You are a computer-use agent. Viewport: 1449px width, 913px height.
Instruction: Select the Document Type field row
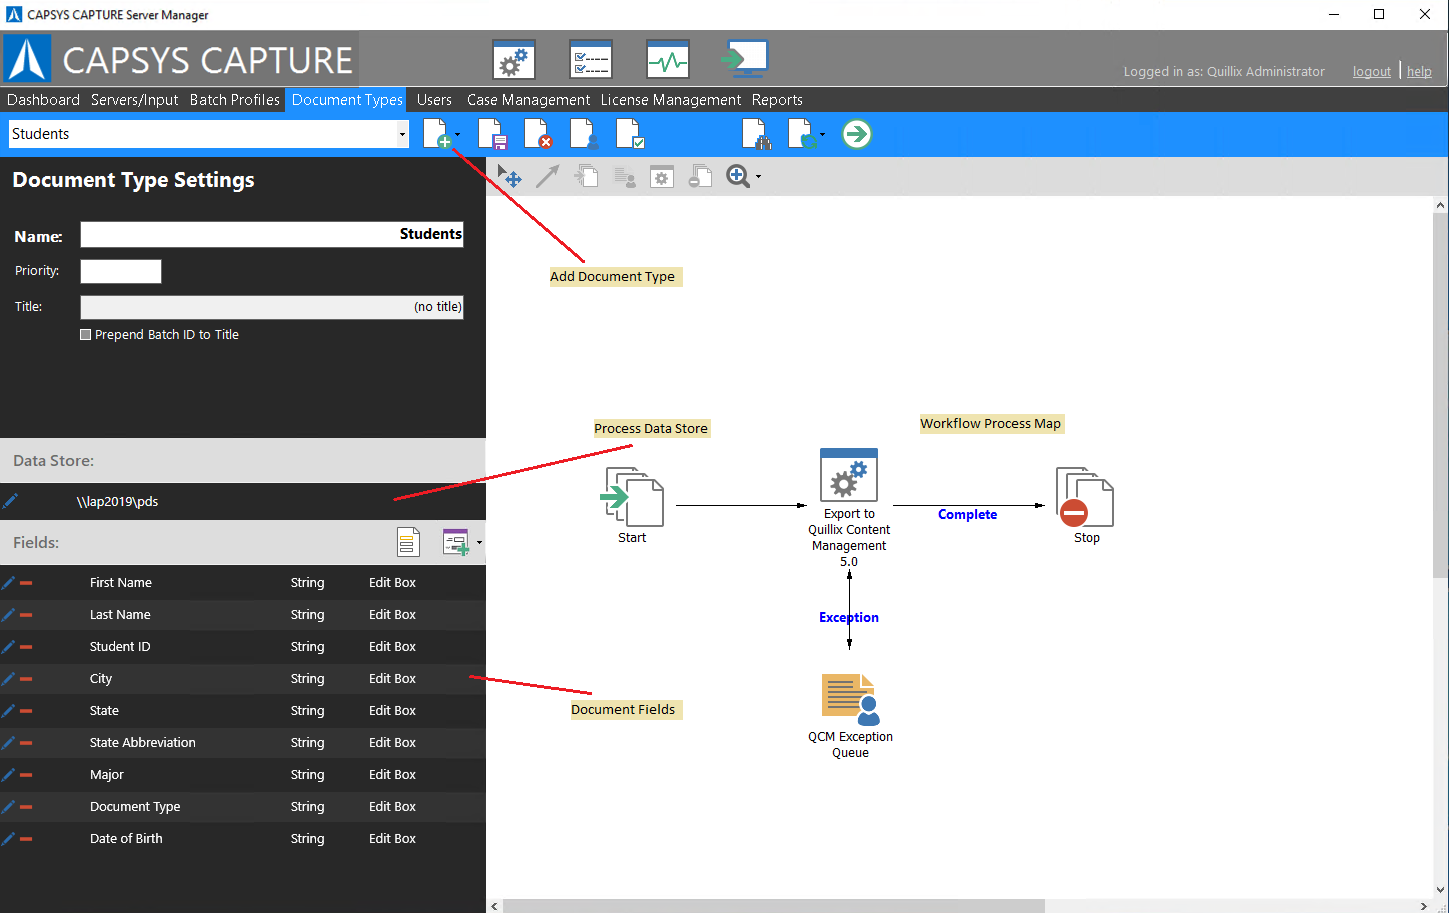[x=243, y=807]
